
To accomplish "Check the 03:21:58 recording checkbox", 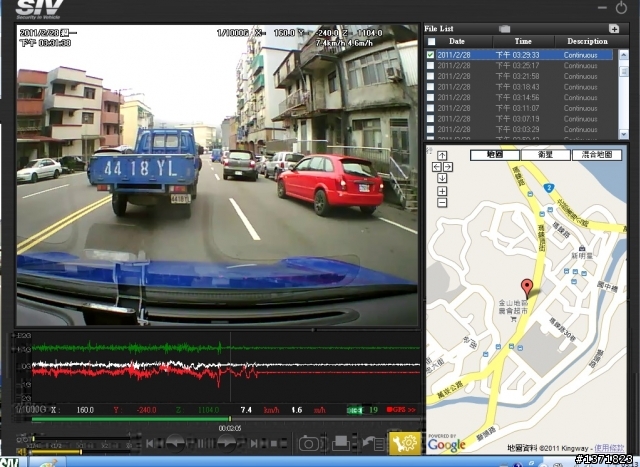I will point(430,76).
